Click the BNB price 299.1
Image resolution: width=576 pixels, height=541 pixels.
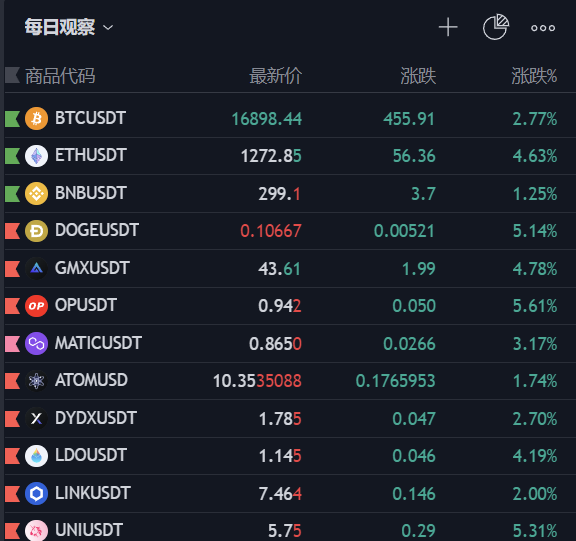[280, 194]
